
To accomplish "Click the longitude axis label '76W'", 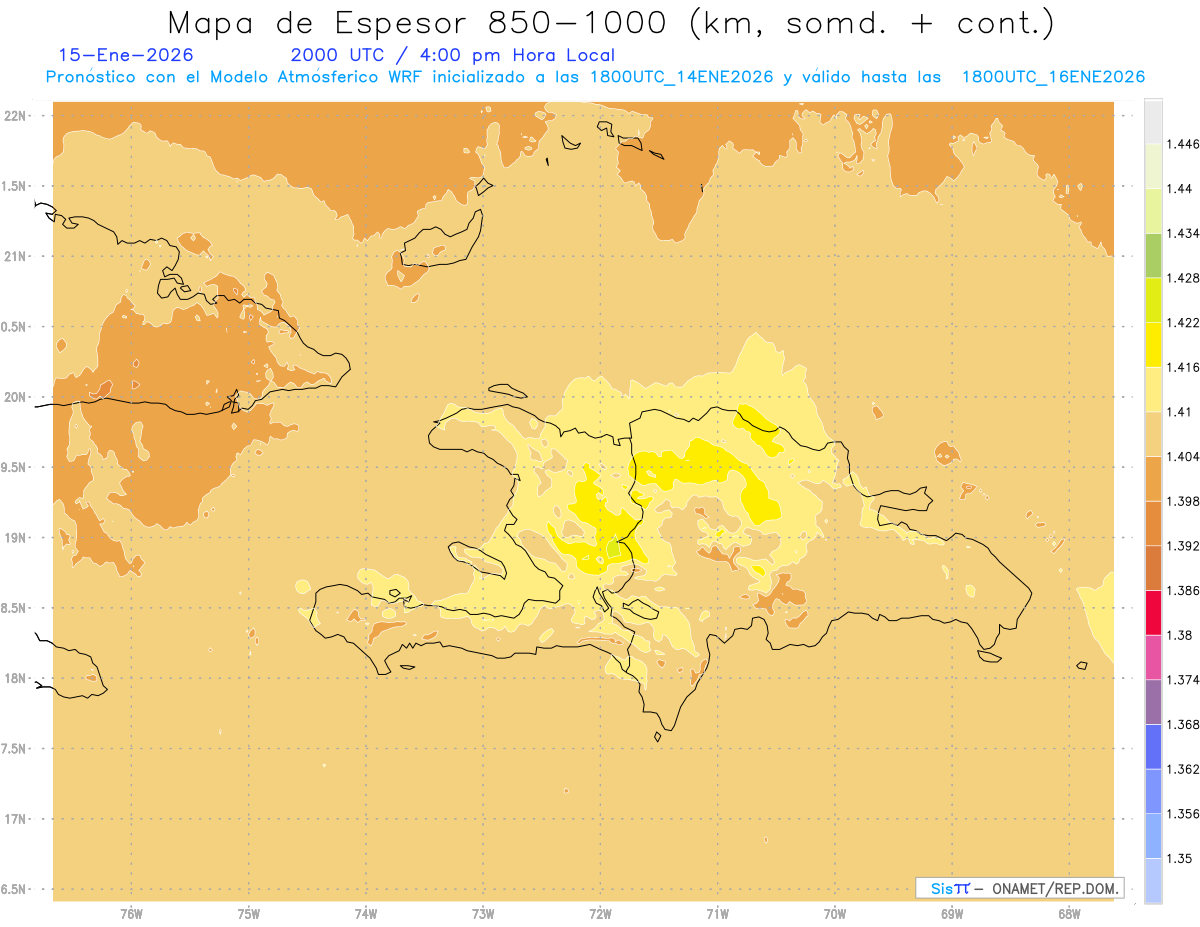I will 131,913.
